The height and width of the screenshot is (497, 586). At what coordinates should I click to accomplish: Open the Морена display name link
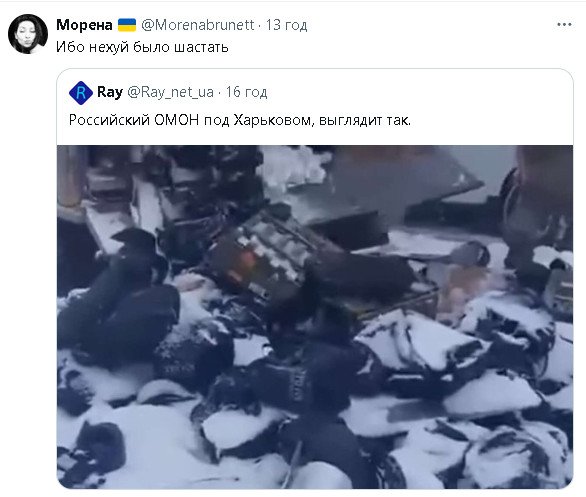84,25
